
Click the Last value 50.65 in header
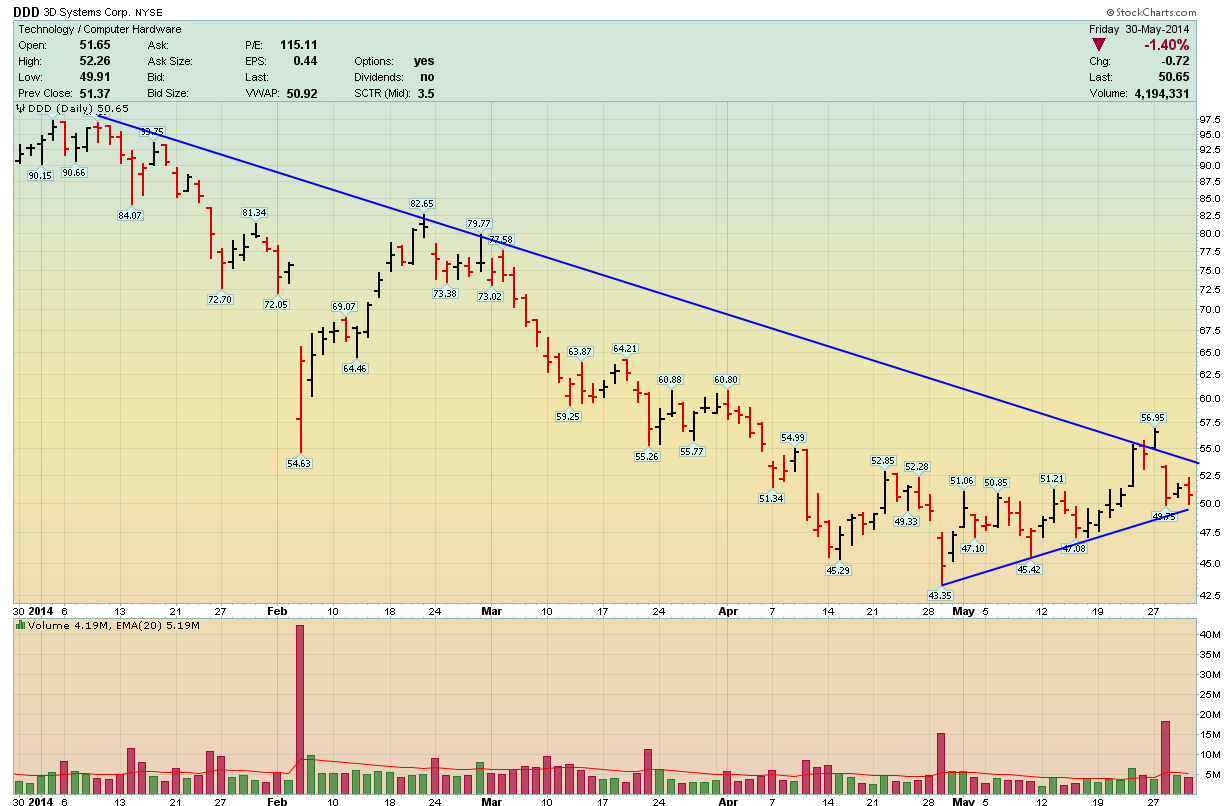(1174, 77)
